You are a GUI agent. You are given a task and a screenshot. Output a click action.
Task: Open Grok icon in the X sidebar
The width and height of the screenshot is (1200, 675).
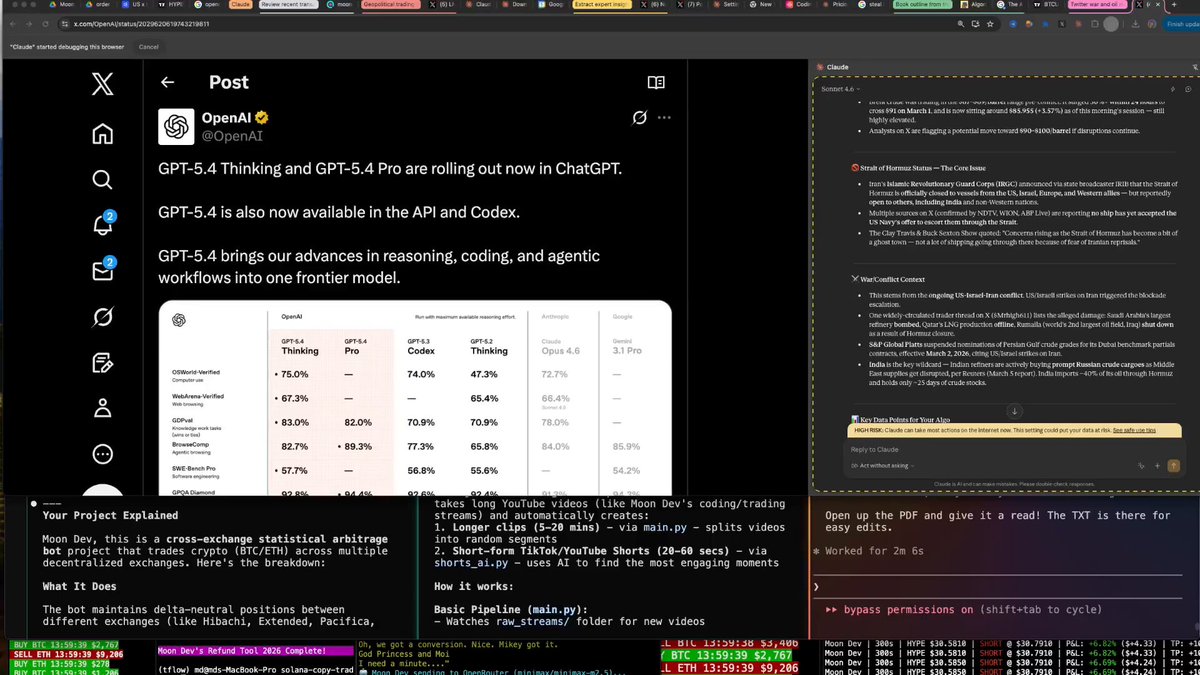tap(102, 317)
